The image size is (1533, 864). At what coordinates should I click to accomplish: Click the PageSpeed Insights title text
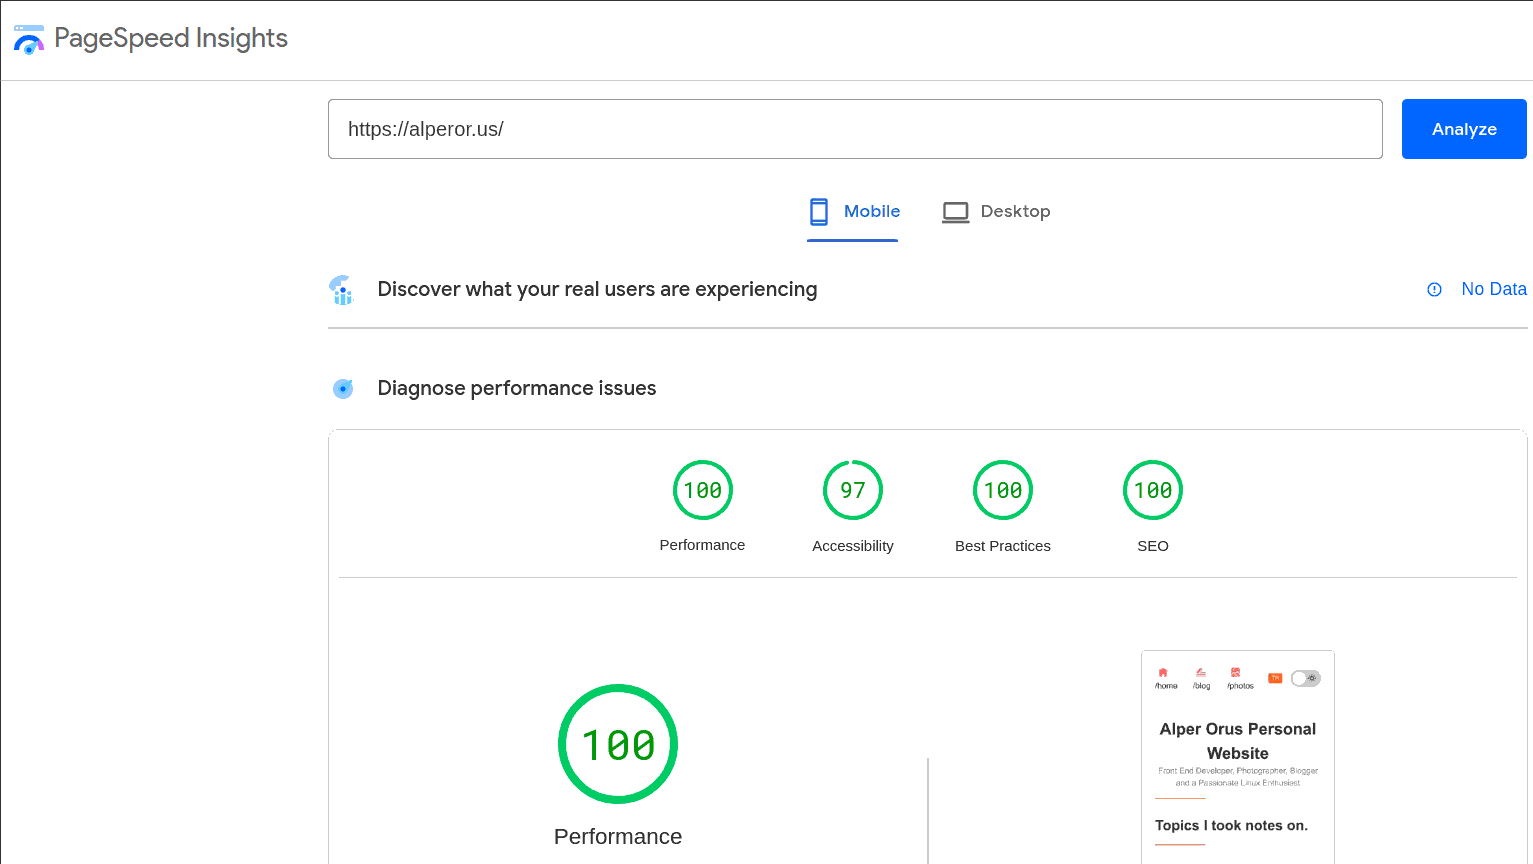171,38
